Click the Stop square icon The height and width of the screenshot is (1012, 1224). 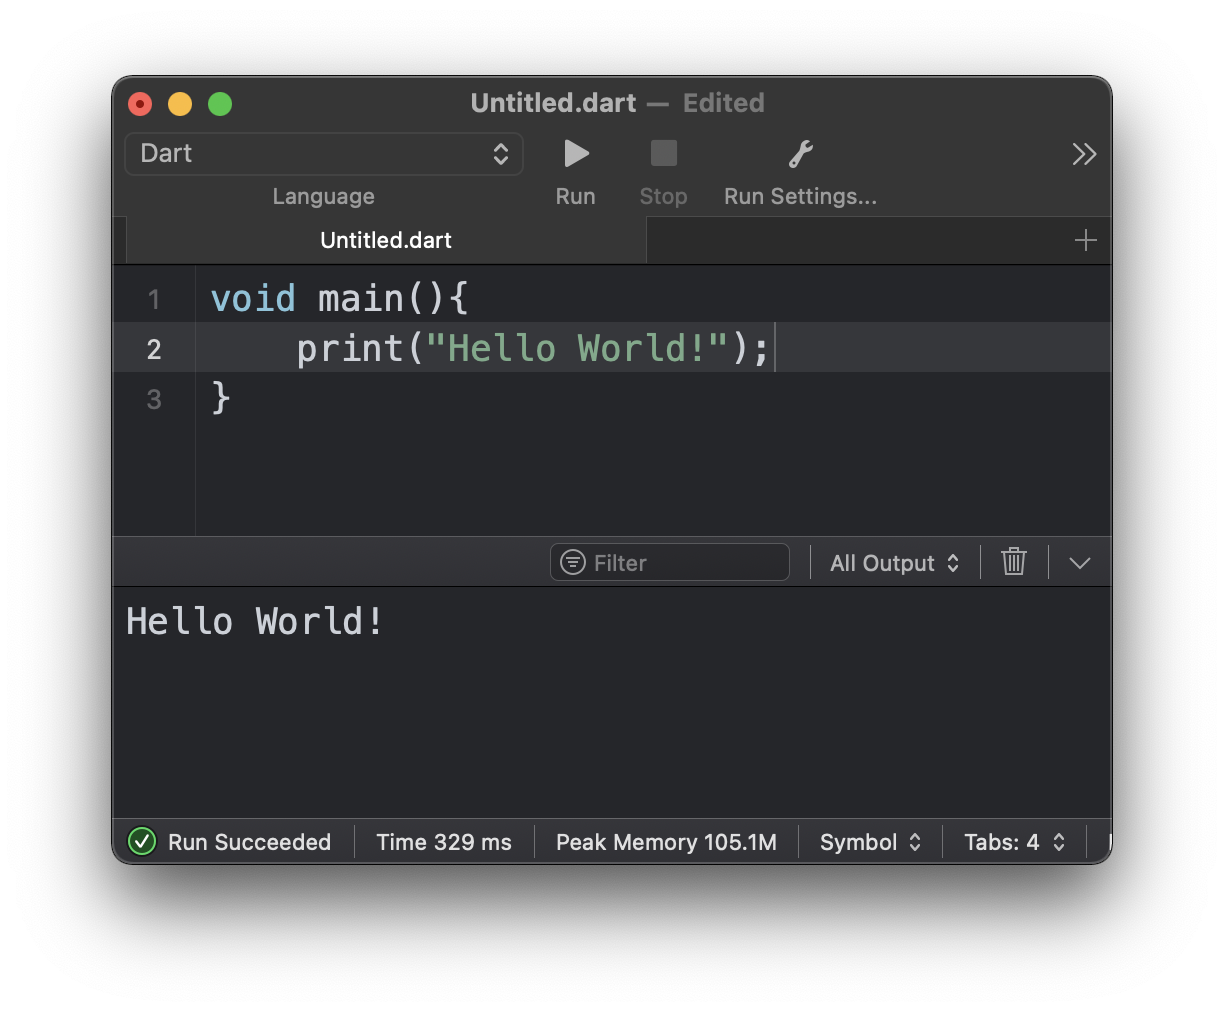click(663, 153)
